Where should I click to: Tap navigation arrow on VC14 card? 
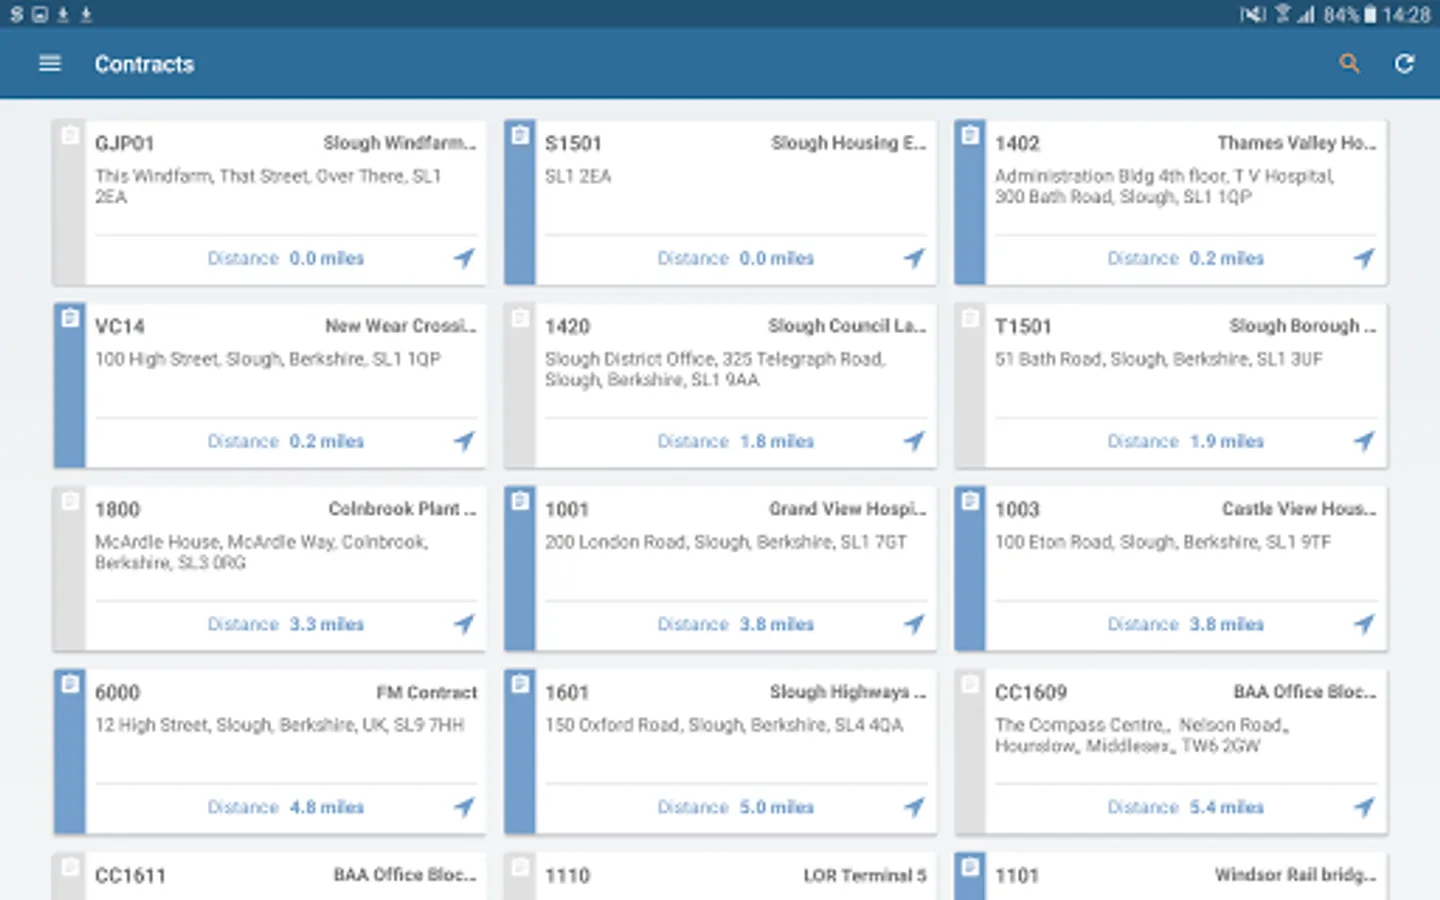pos(464,441)
